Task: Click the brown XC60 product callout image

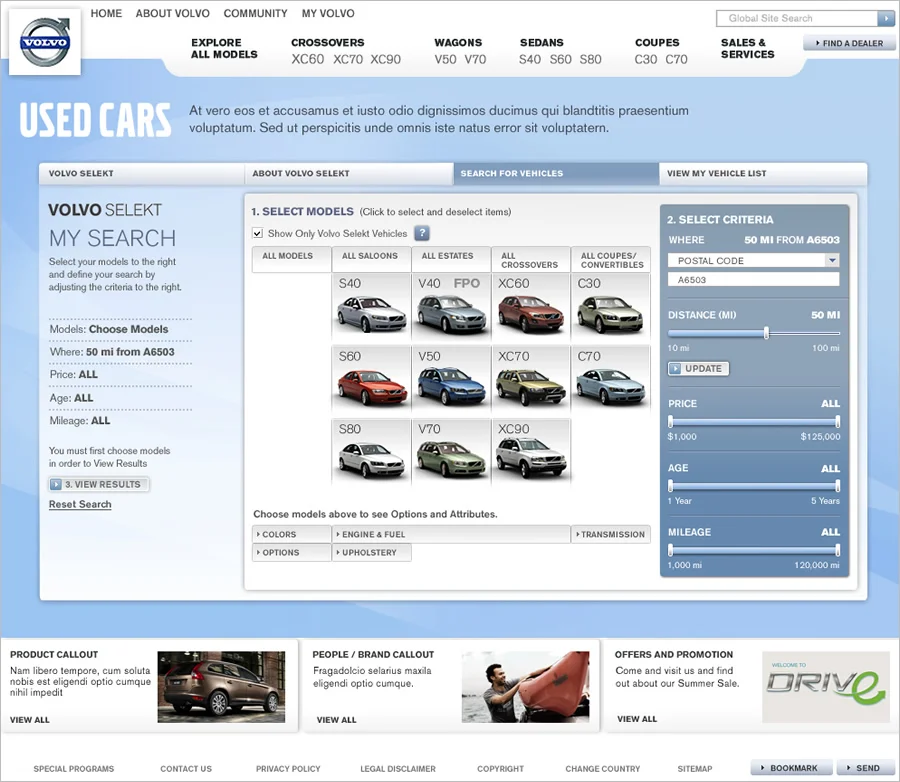Action: pos(221,687)
